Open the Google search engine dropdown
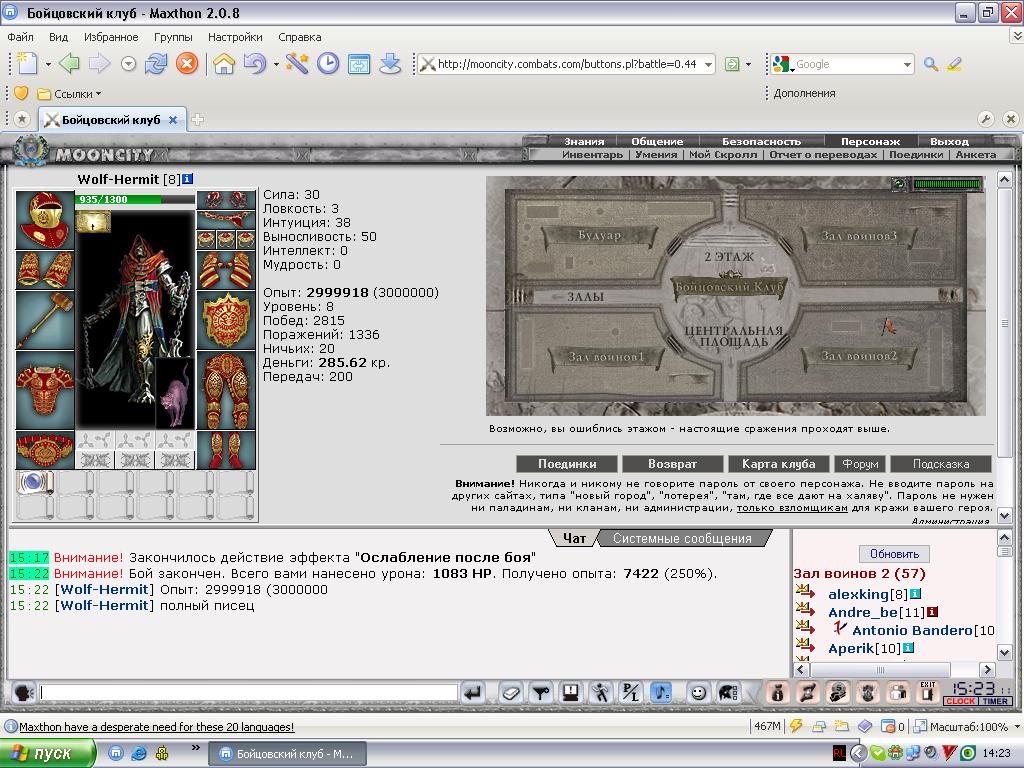1024x768 pixels. [x=907, y=65]
